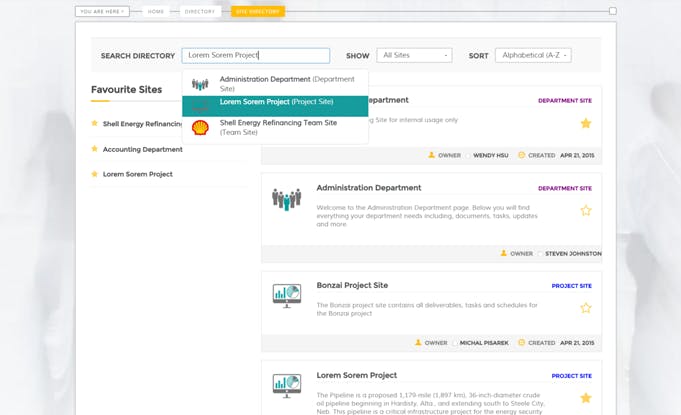Click owner name Wendy Hsu
This screenshot has height=415, width=681.
(491, 155)
